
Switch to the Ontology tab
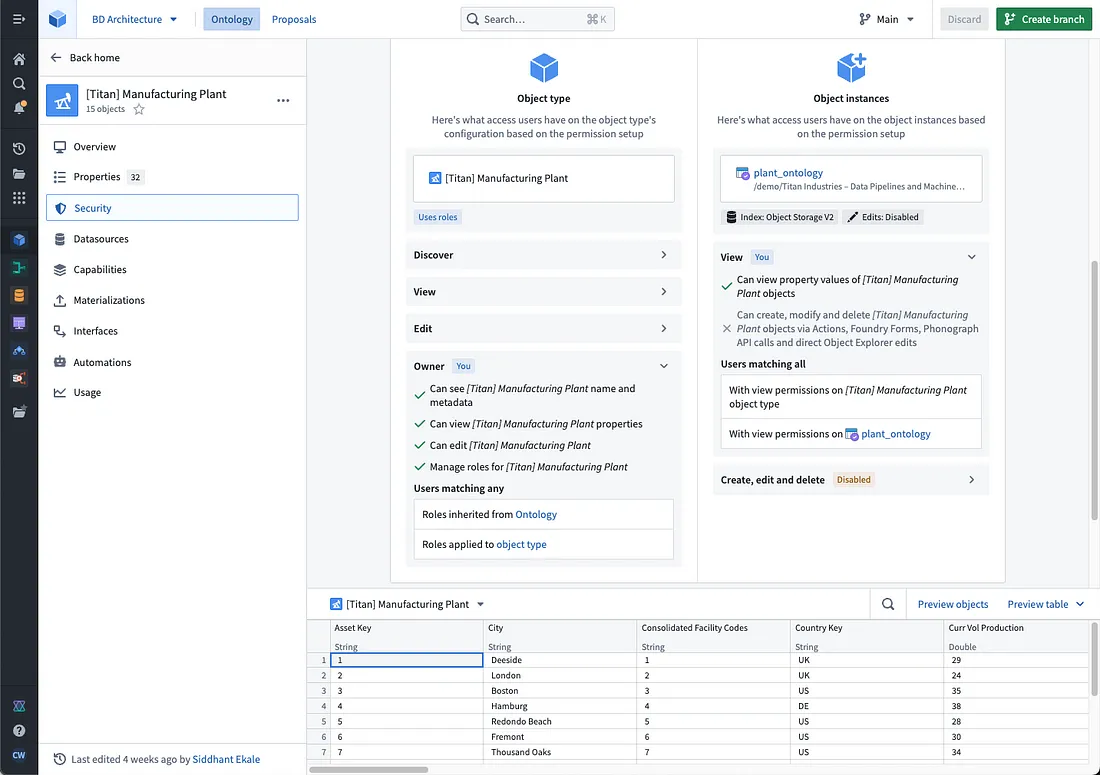232,19
